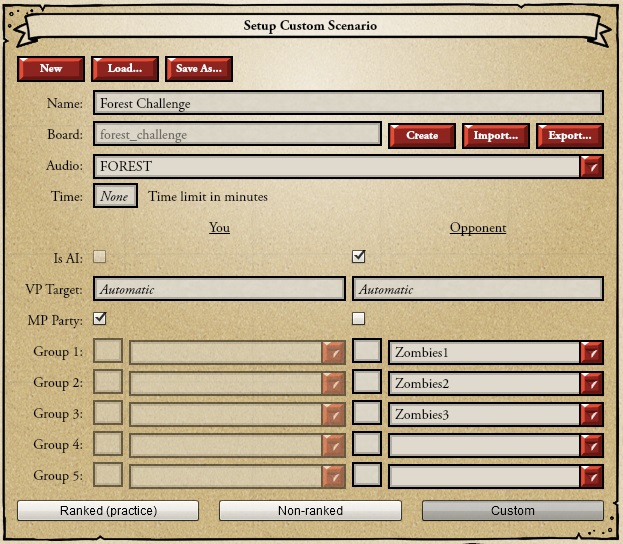Click the Export... button
The image size is (623, 544).
[x=570, y=135]
